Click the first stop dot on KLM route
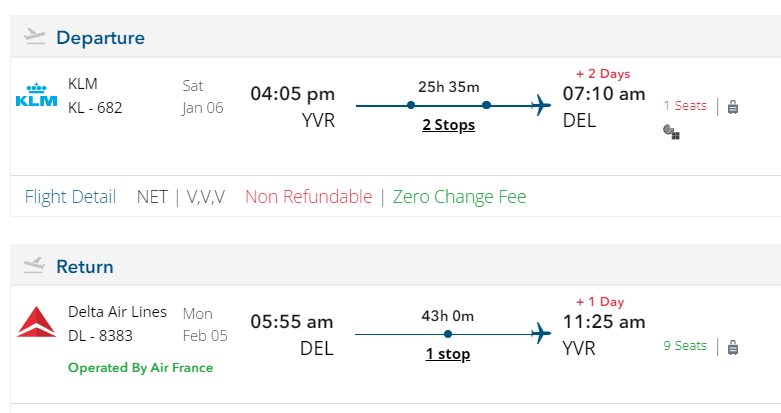Image resolution: width=781 pixels, height=413 pixels. pyautogui.click(x=411, y=104)
